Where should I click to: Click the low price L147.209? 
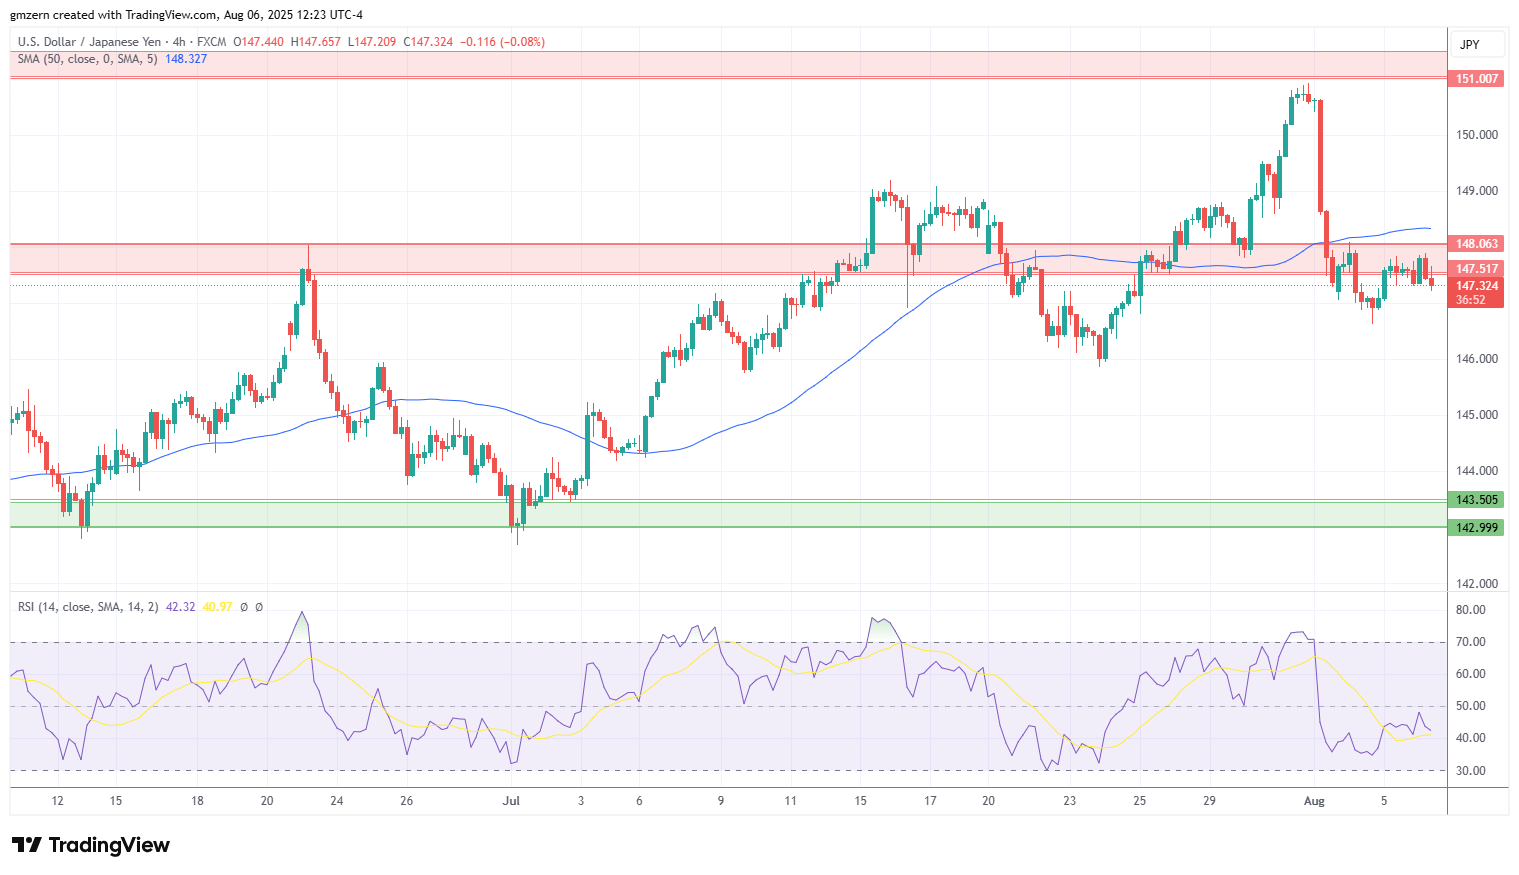click(x=371, y=42)
